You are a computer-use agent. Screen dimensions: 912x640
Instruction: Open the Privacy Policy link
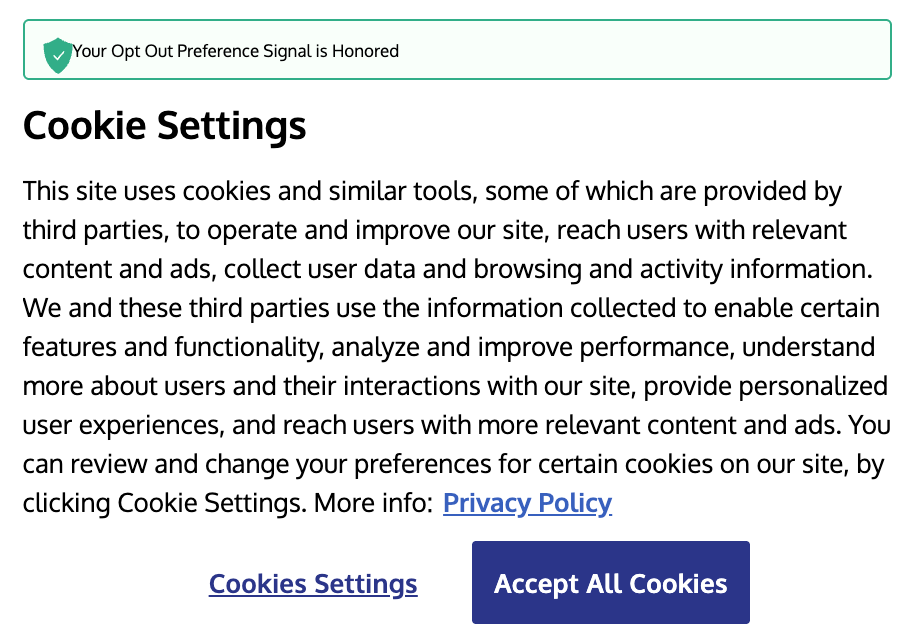click(x=527, y=502)
